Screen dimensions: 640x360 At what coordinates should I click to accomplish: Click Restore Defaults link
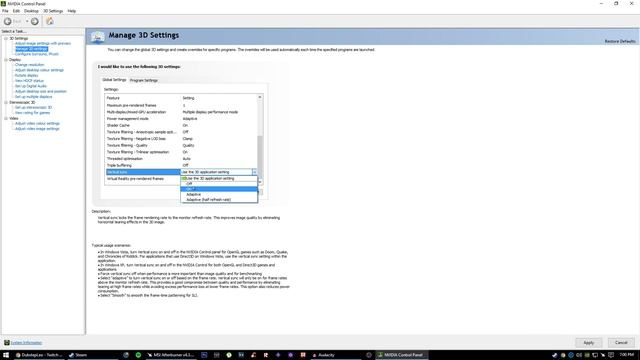click(620, 41)
